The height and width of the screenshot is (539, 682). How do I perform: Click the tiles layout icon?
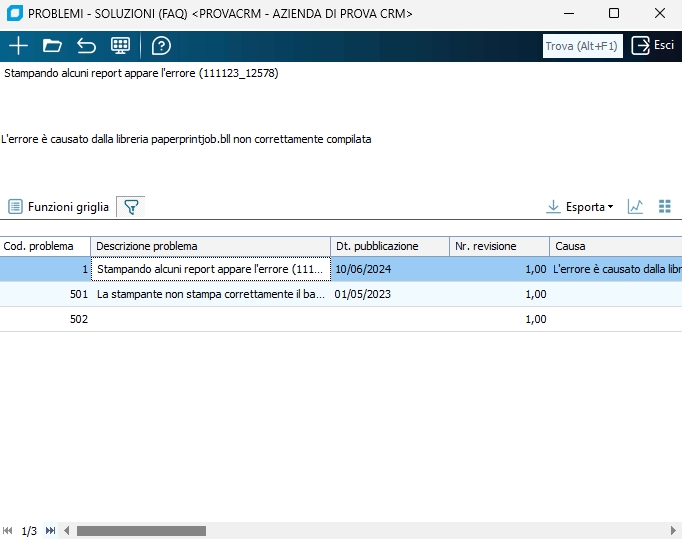(665, 206)
